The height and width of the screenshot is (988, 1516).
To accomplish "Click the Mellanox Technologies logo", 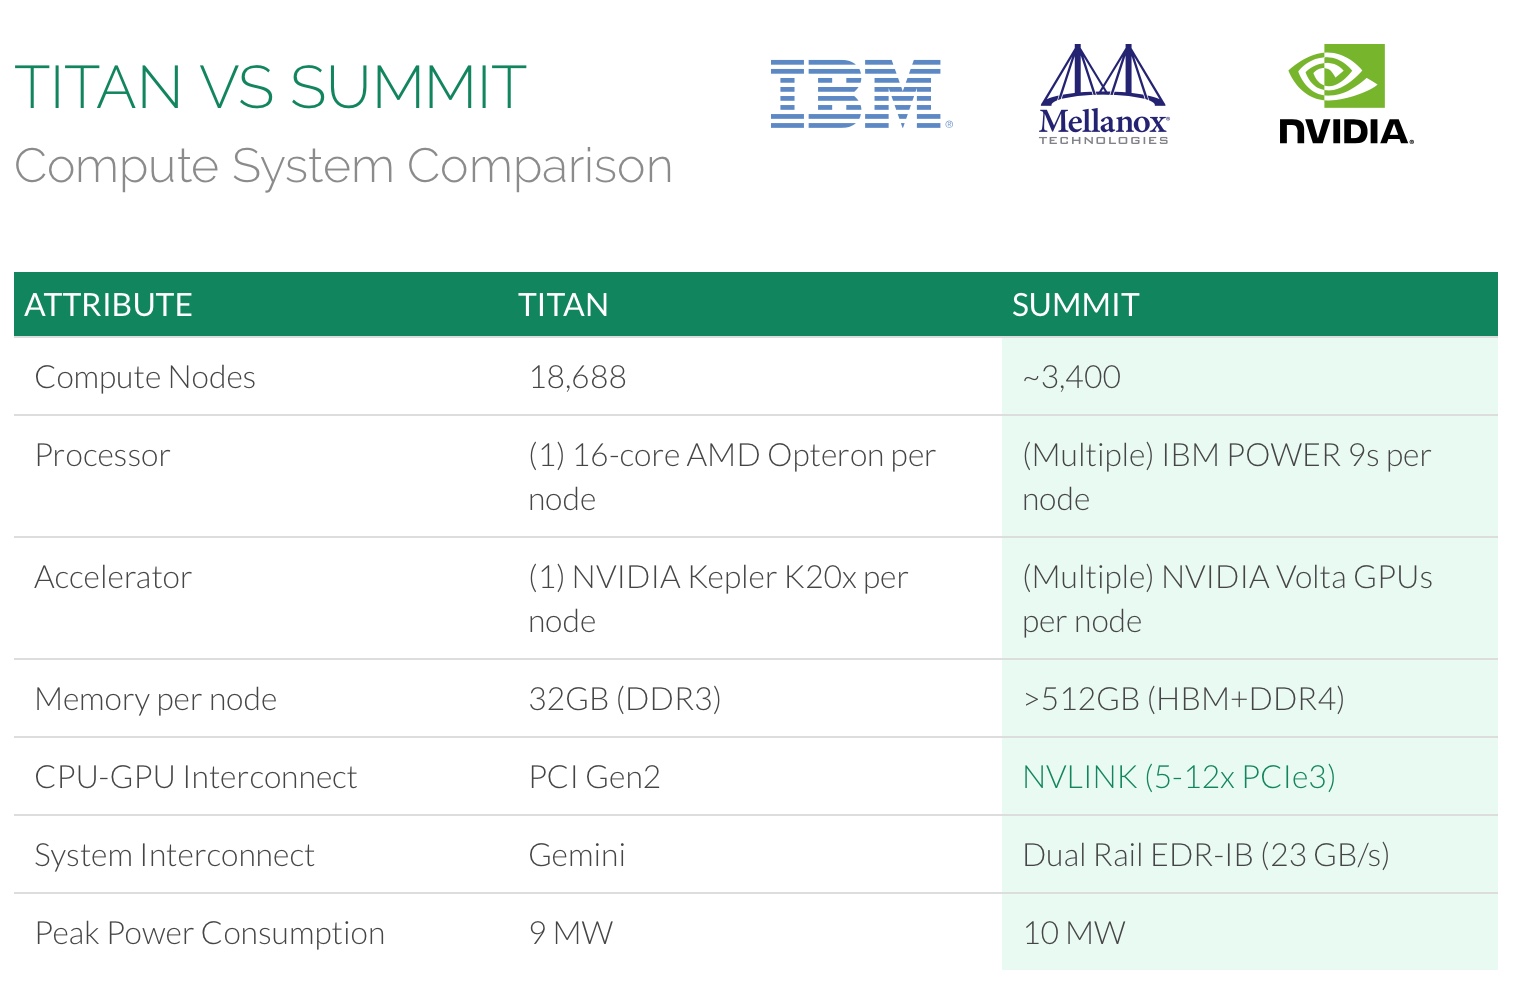I will click(1103, 95).
